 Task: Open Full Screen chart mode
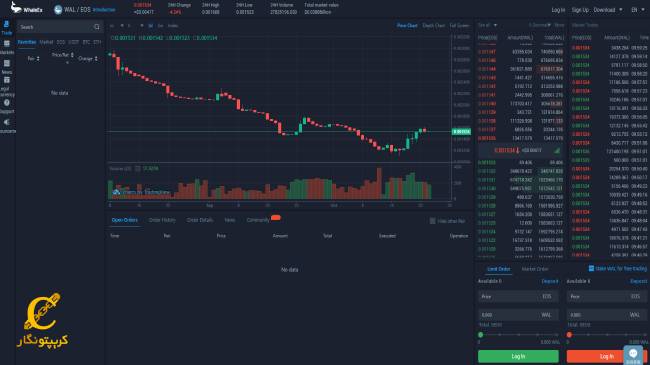(x=460, y=26)
